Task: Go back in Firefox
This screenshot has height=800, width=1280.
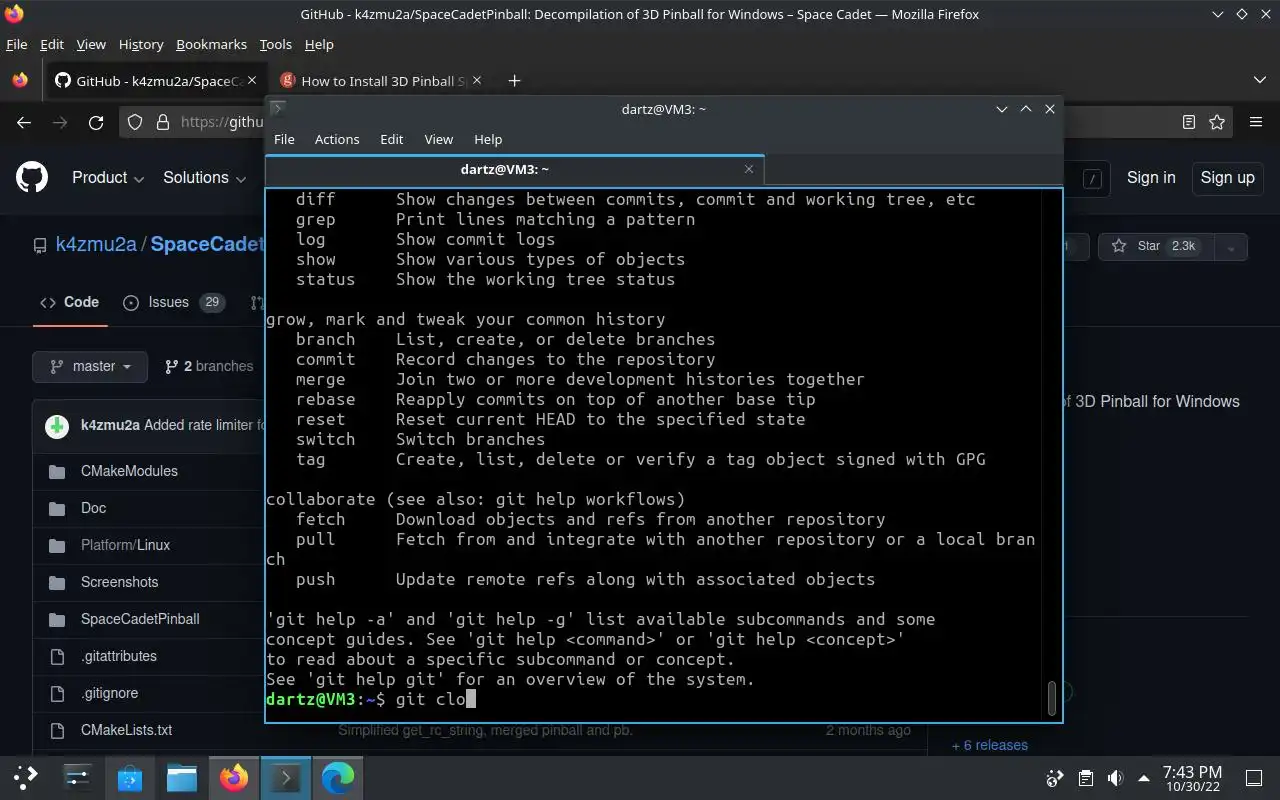Action: (24, 122)
